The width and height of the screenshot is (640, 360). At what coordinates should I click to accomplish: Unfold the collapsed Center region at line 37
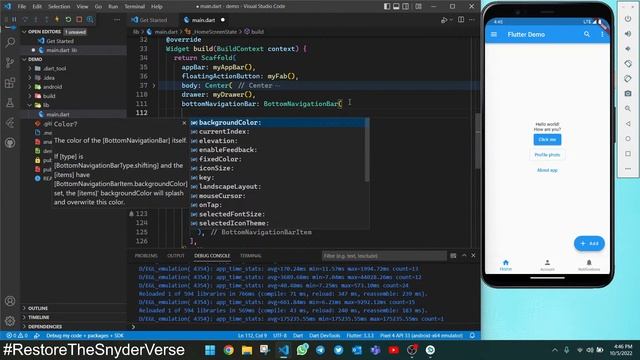pyautogui.click(x=154, y=86)
